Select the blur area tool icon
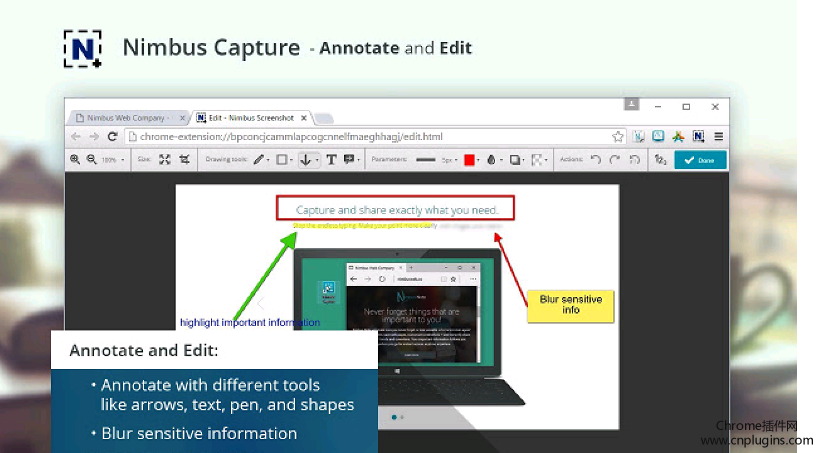 536,160
